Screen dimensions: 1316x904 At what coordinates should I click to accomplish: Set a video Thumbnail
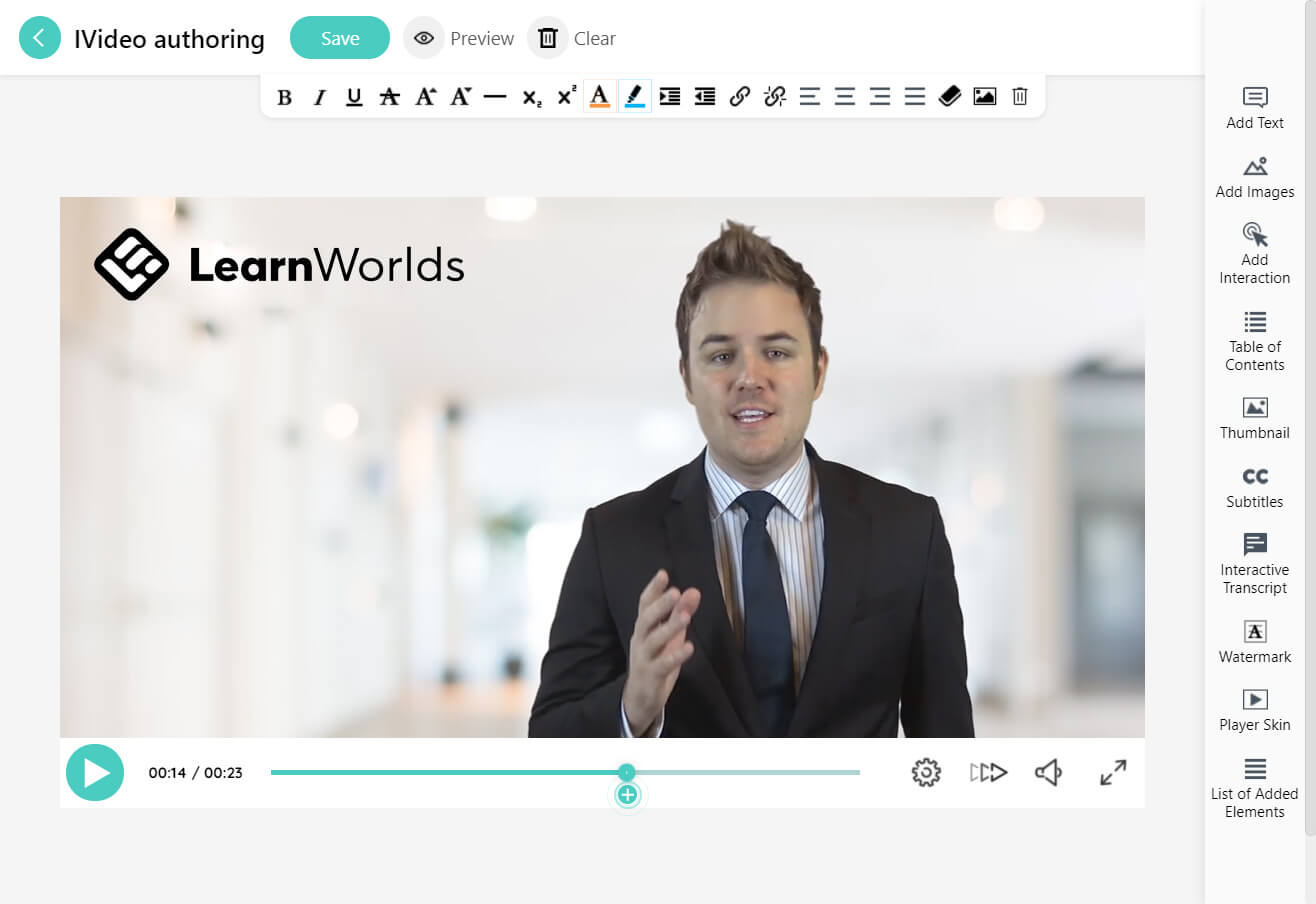point(1254,418)
